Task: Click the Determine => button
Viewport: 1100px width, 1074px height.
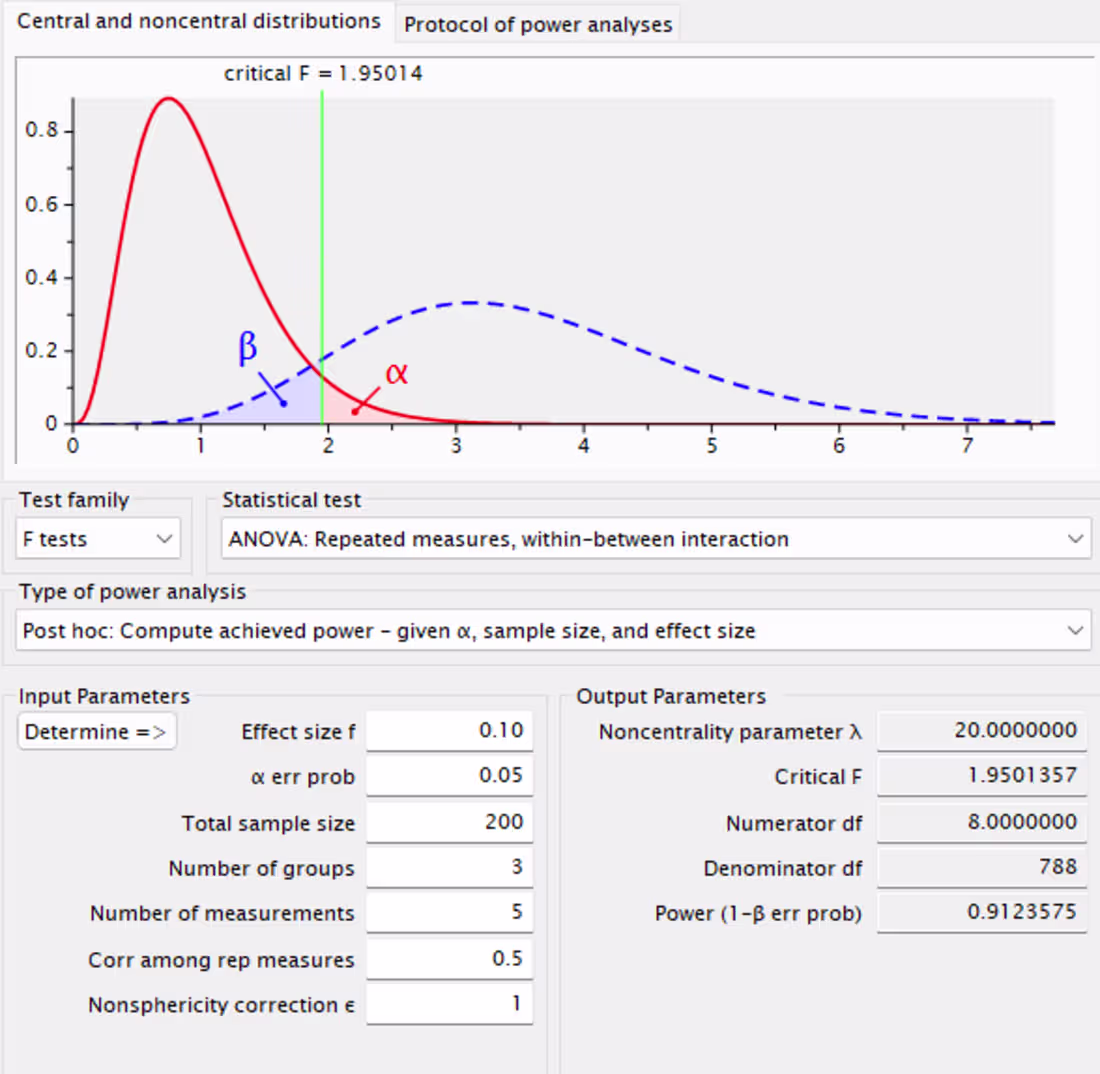Action: coord(96,731)
